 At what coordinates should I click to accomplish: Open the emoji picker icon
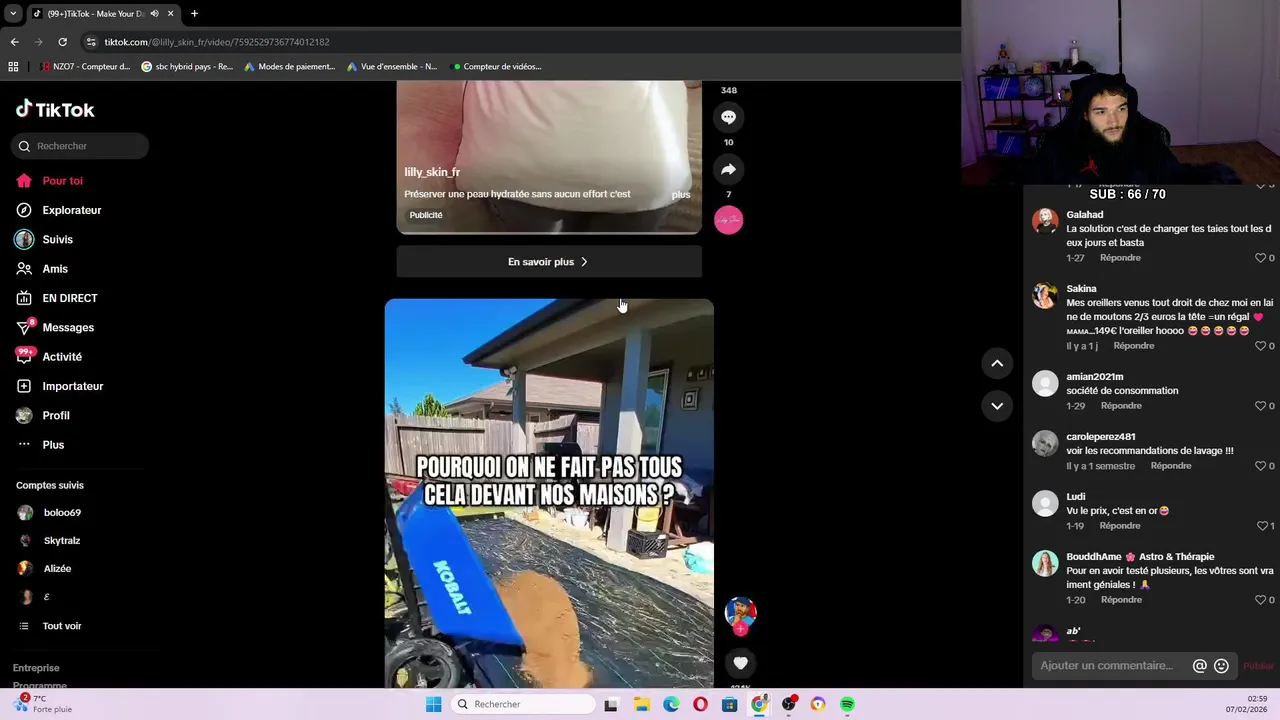click(x=1221, y=666)
